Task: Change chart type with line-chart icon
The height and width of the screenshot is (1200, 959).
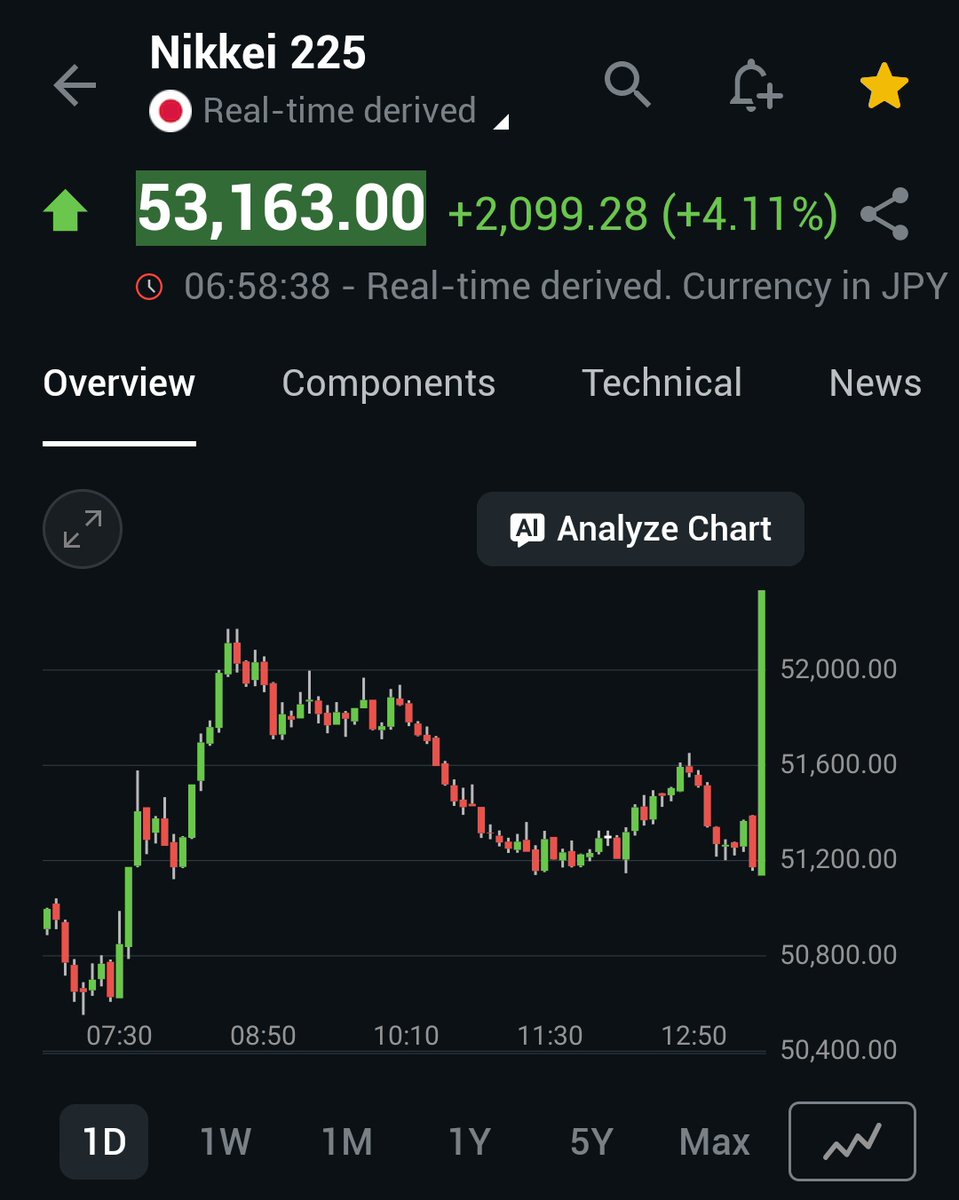Action: coord(852,1141)
